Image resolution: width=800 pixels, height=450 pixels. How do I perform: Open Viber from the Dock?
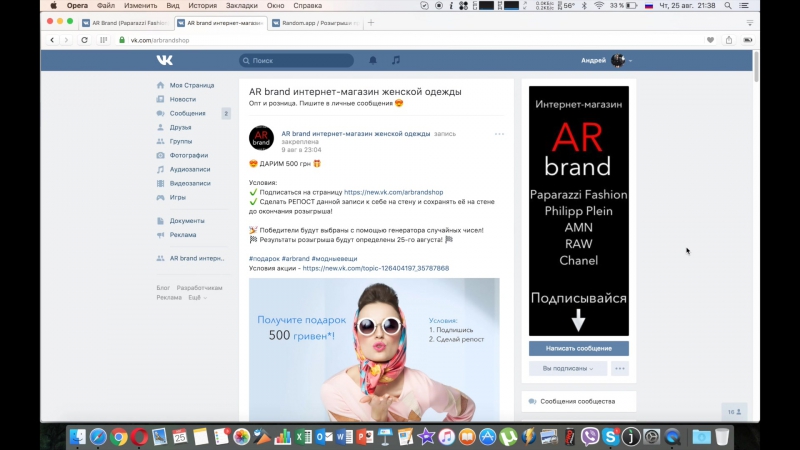coord(590,437)
